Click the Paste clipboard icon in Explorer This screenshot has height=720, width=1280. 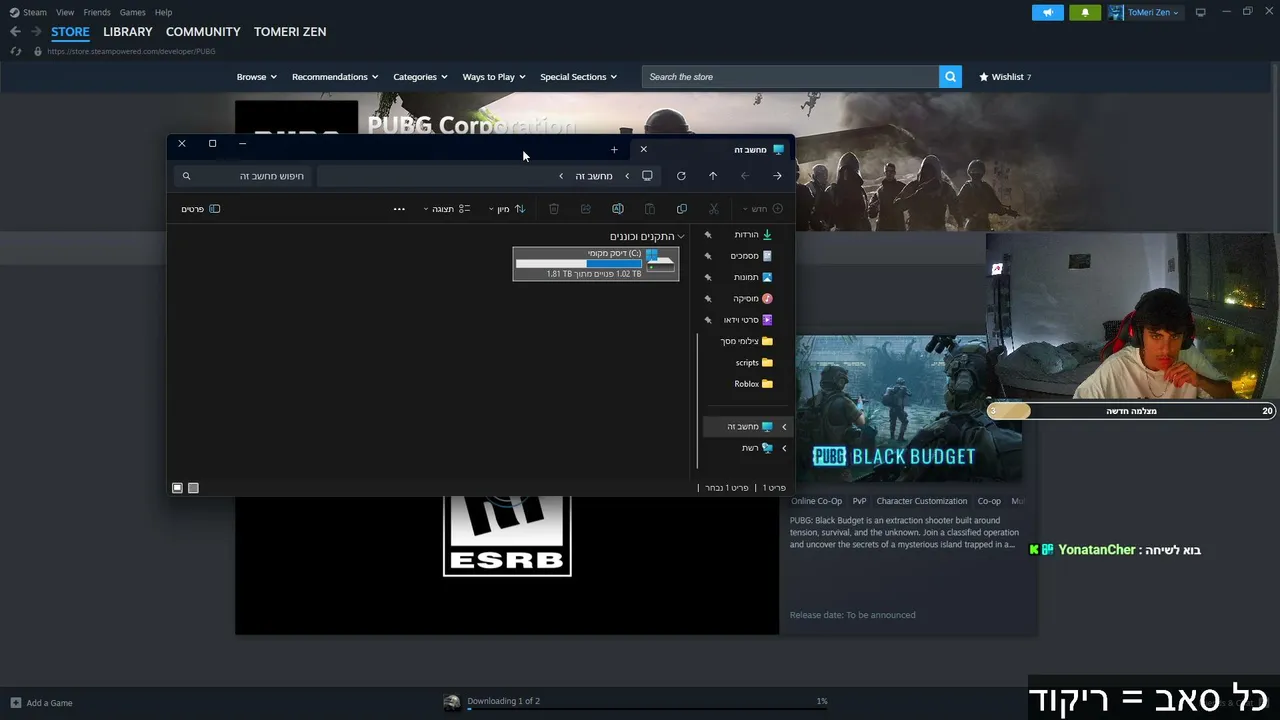click(650, 209)
